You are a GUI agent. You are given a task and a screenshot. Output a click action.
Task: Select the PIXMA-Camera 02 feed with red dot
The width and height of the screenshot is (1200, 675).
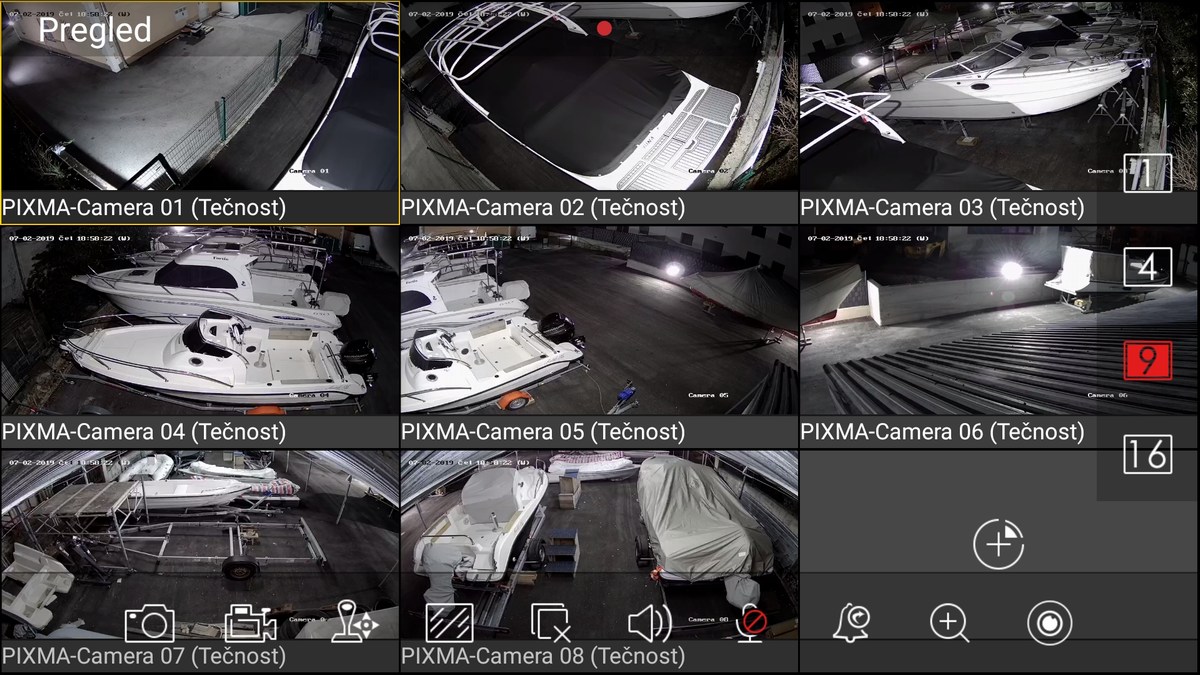coord(600,100)
